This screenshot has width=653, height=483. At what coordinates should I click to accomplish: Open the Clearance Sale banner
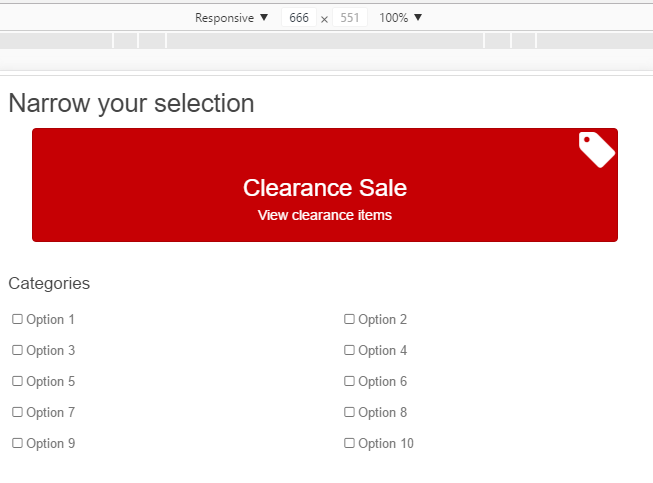[324, 170]
